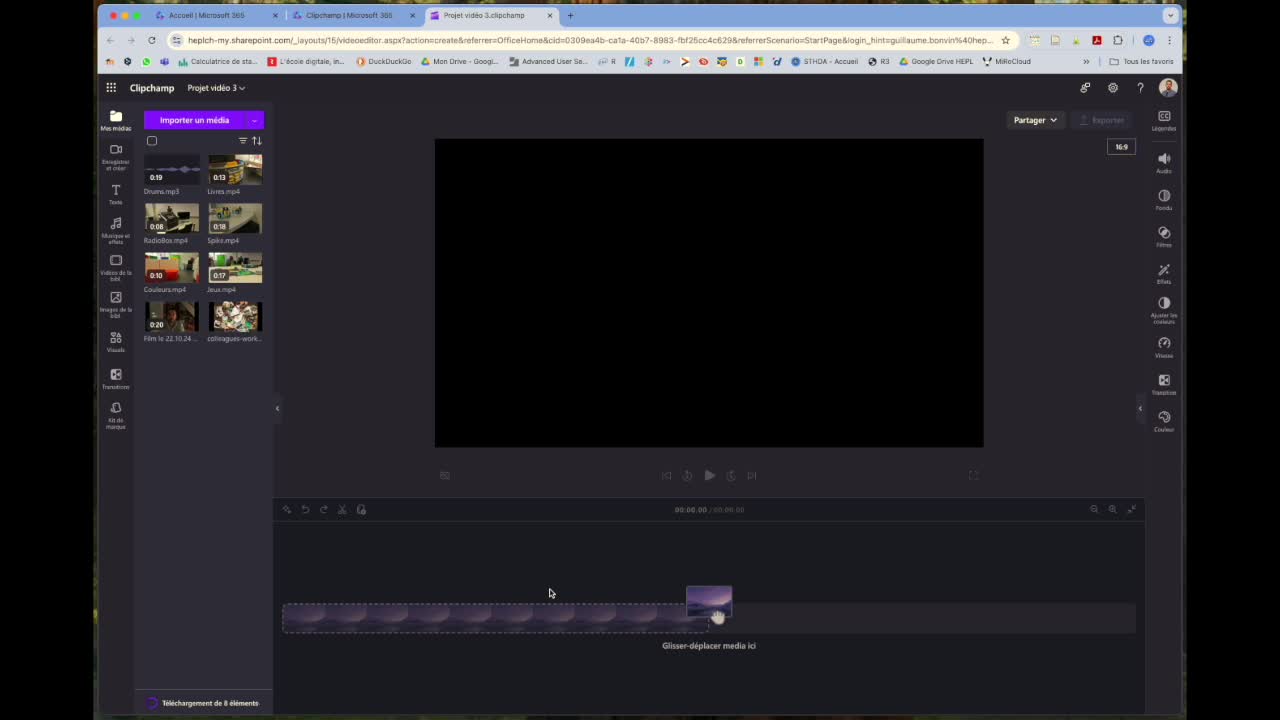Open the Audio properties panel
This screenshot has height=720, width=1280.
coord(1163,163)
